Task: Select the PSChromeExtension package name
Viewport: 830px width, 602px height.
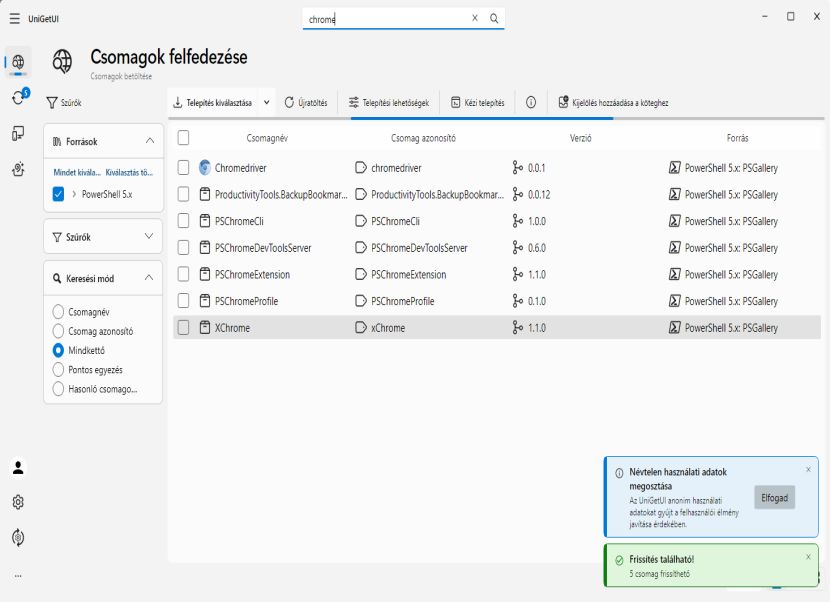Action: tap(252, 275)
